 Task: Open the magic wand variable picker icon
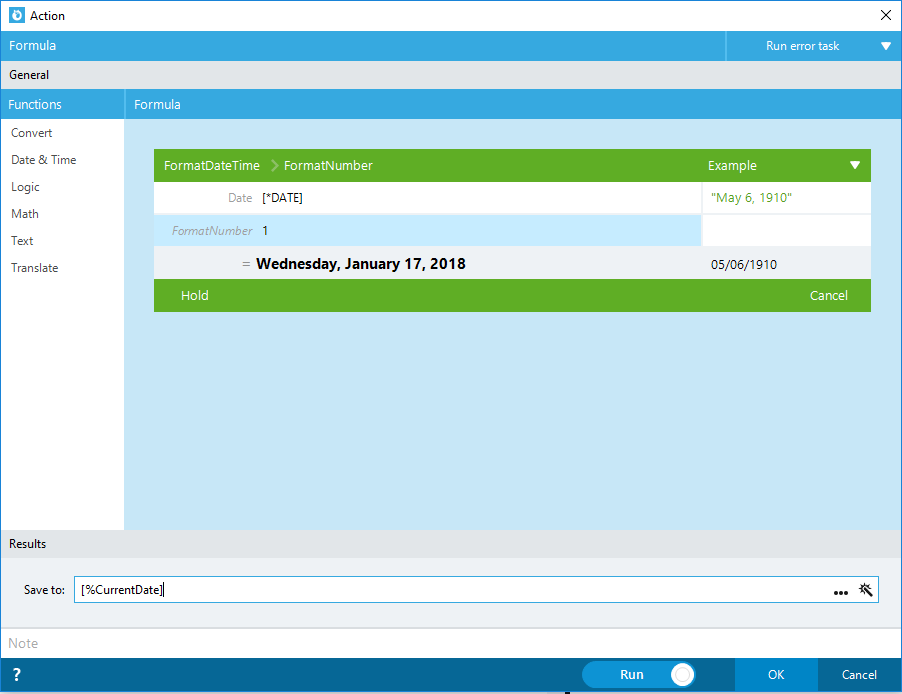coord(866,589)
